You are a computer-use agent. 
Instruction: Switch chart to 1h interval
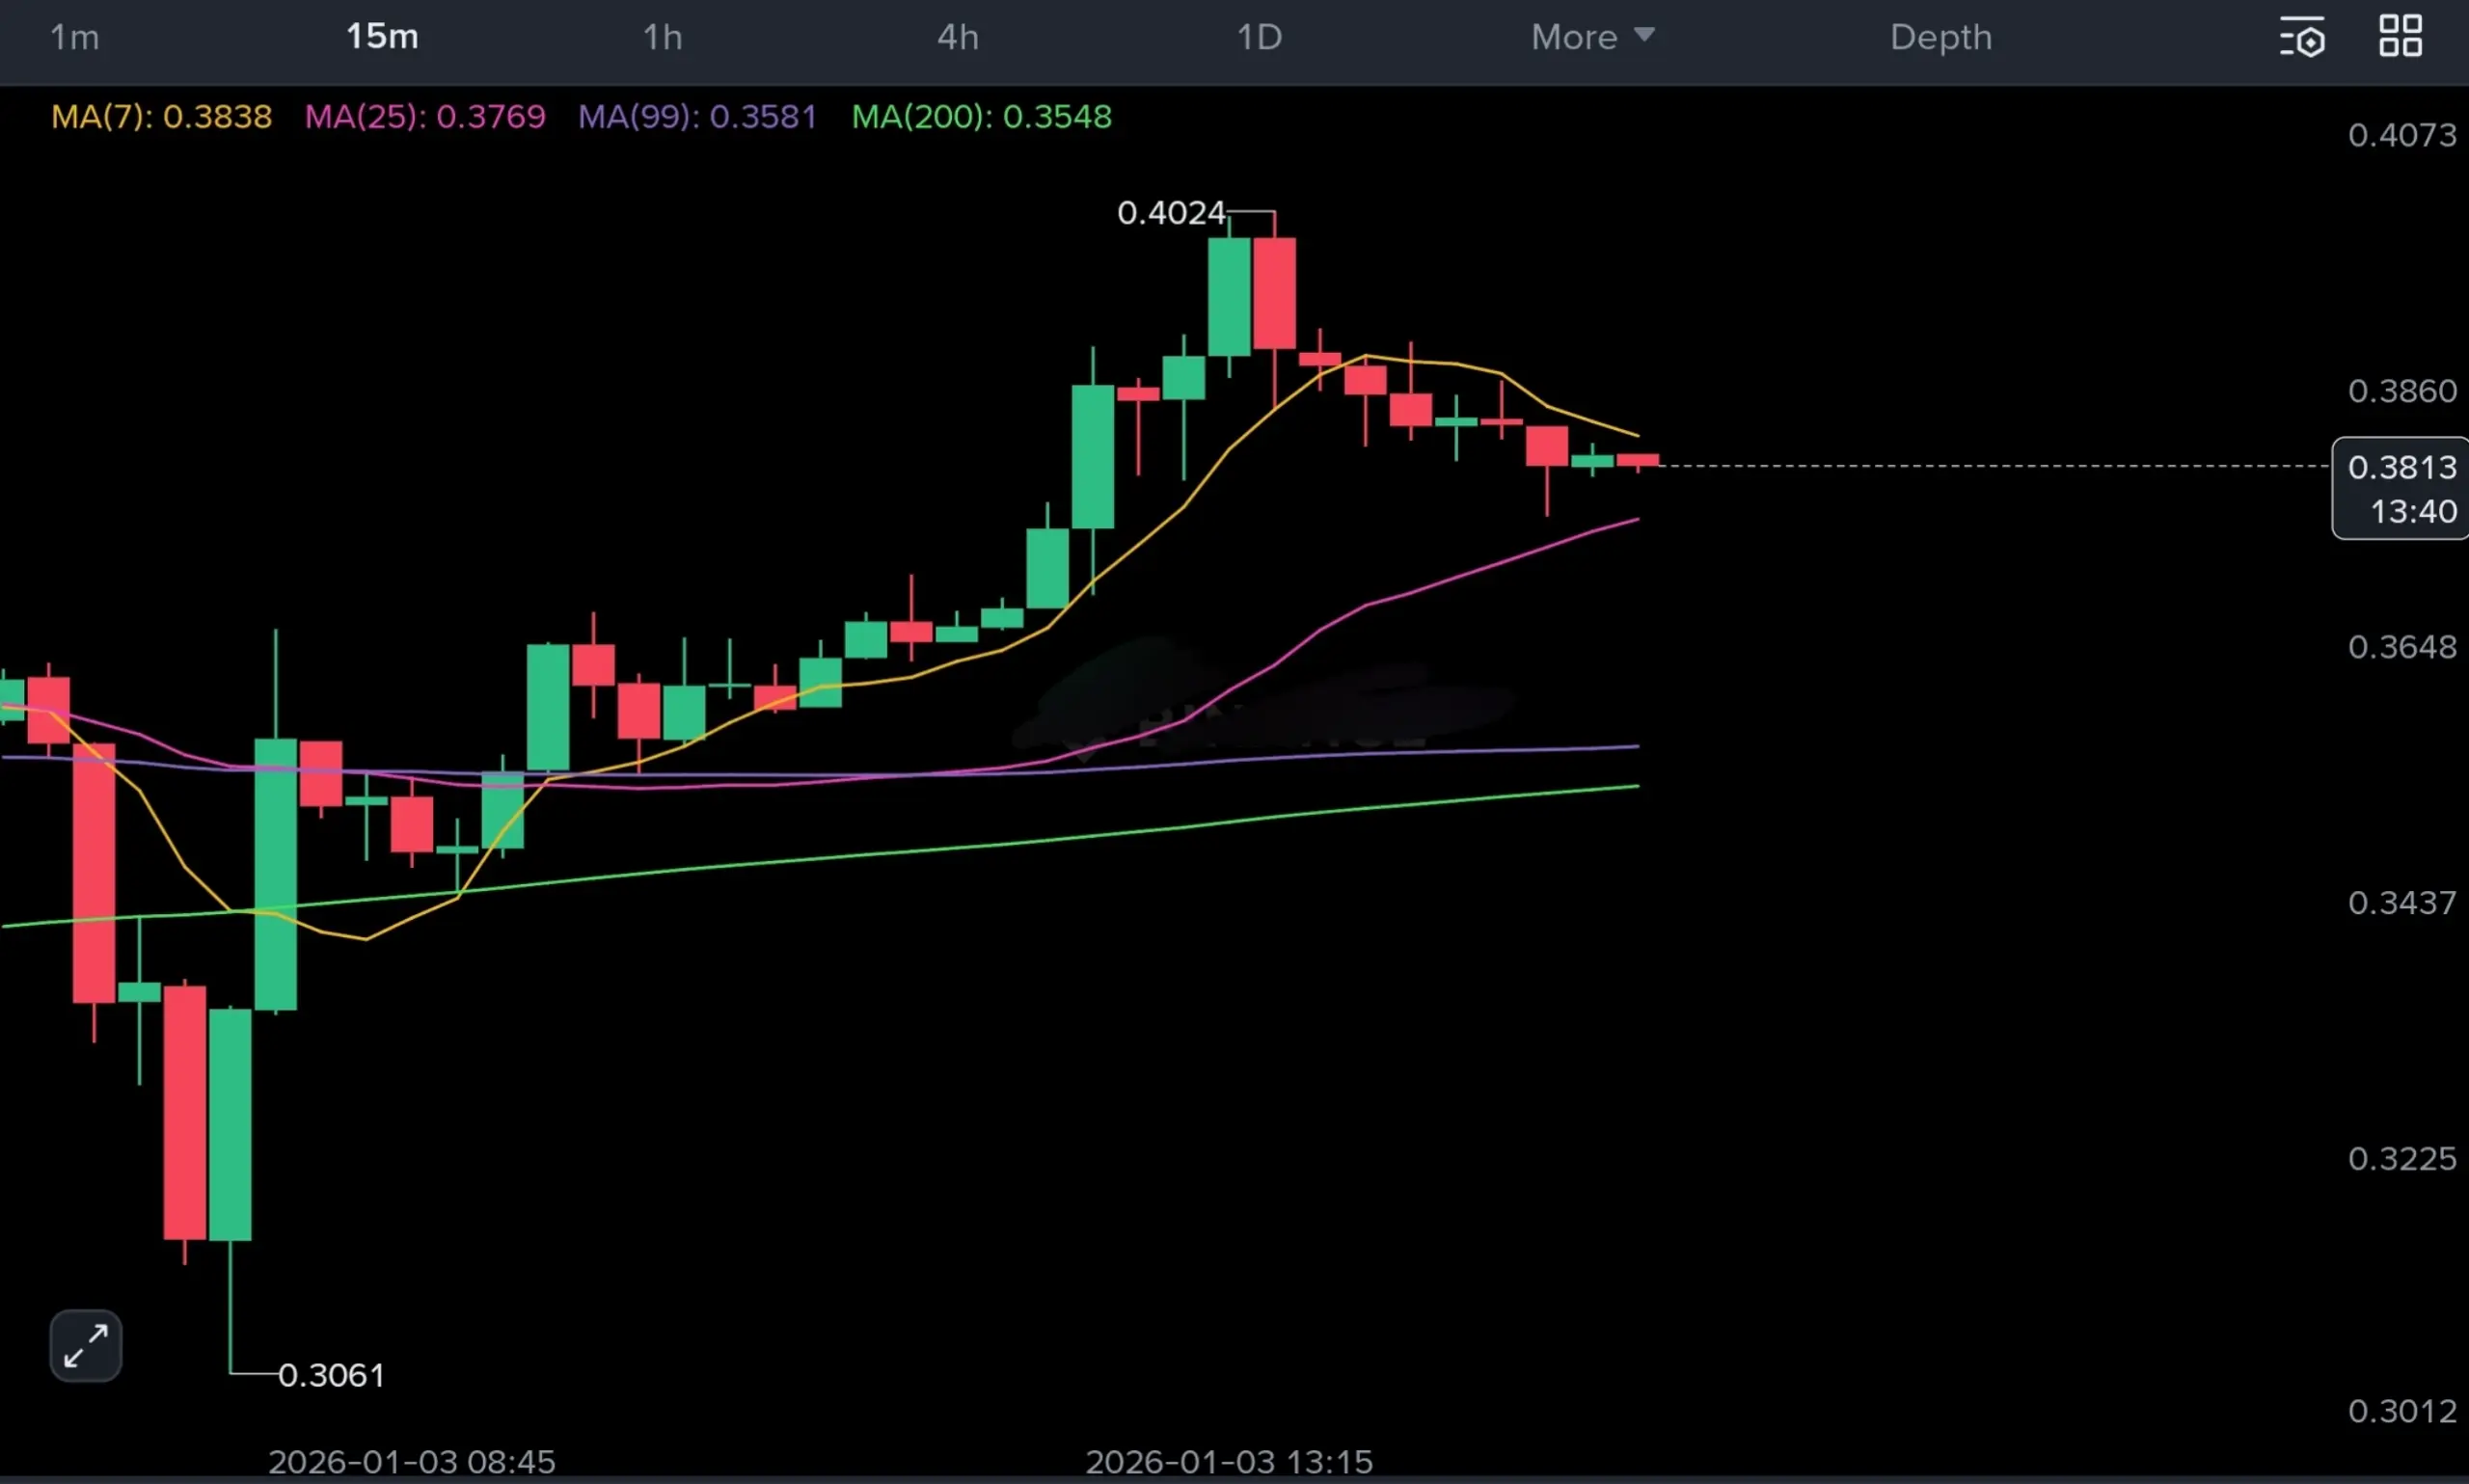662,37
